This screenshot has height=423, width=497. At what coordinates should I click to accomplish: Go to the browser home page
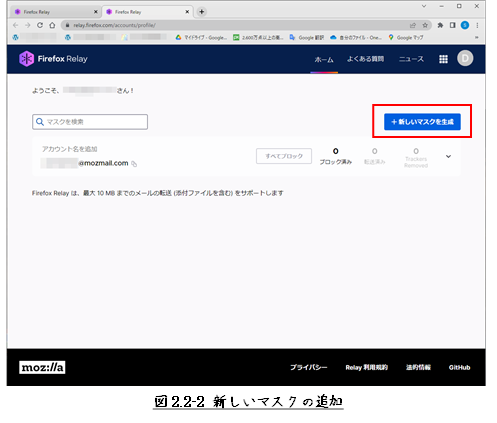coord(52,25)
